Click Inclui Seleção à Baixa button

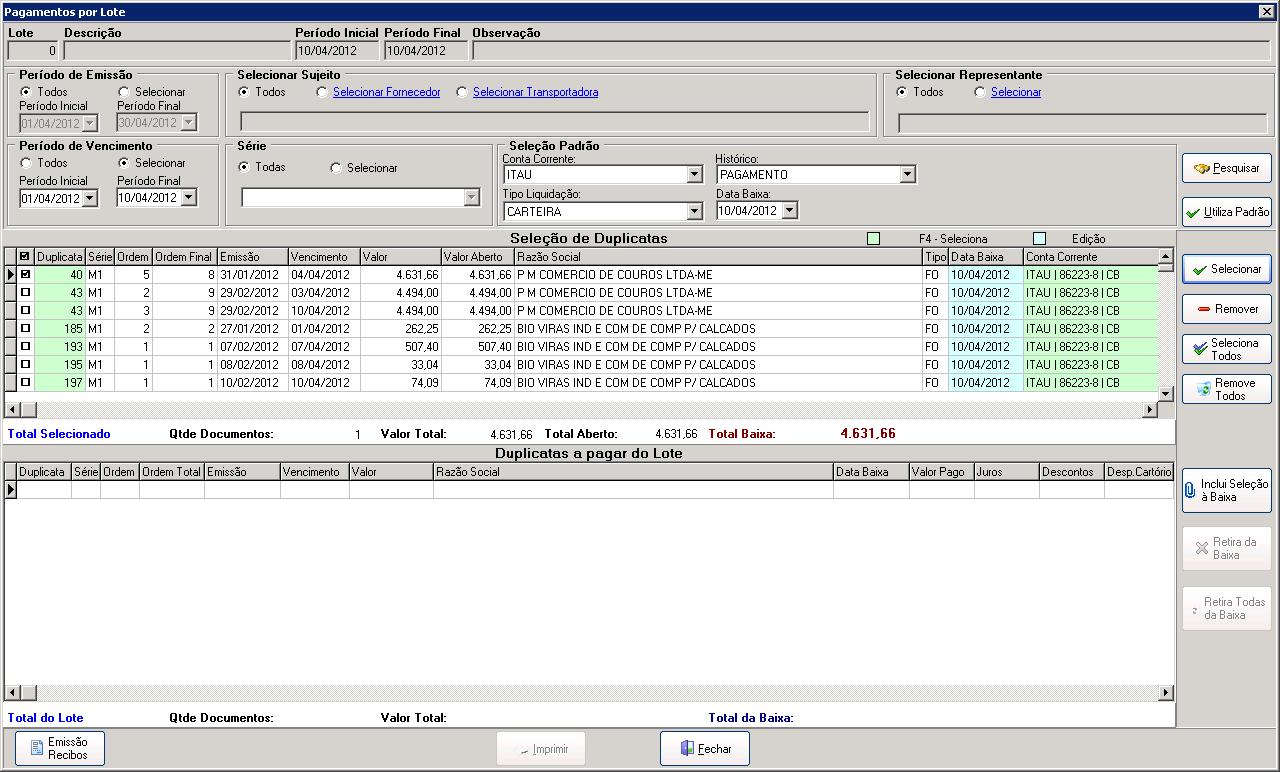point(1226,491)
